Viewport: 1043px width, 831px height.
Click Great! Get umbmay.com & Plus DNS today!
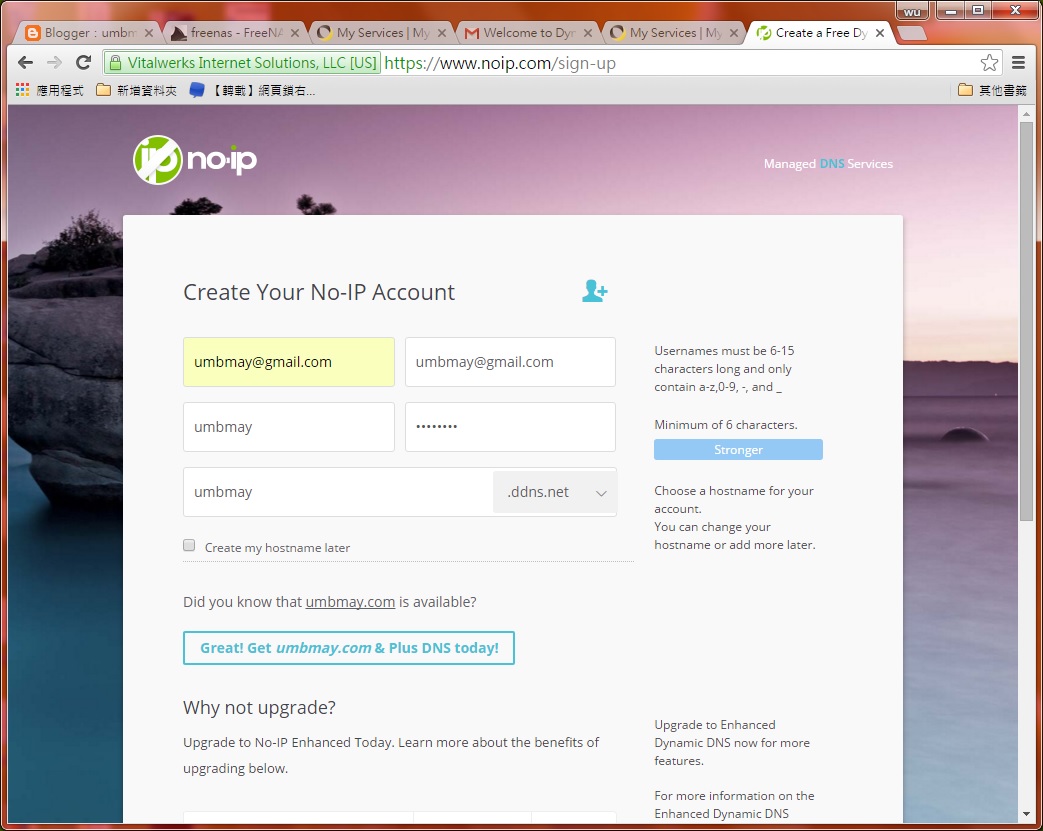click(x=349, y=648)
